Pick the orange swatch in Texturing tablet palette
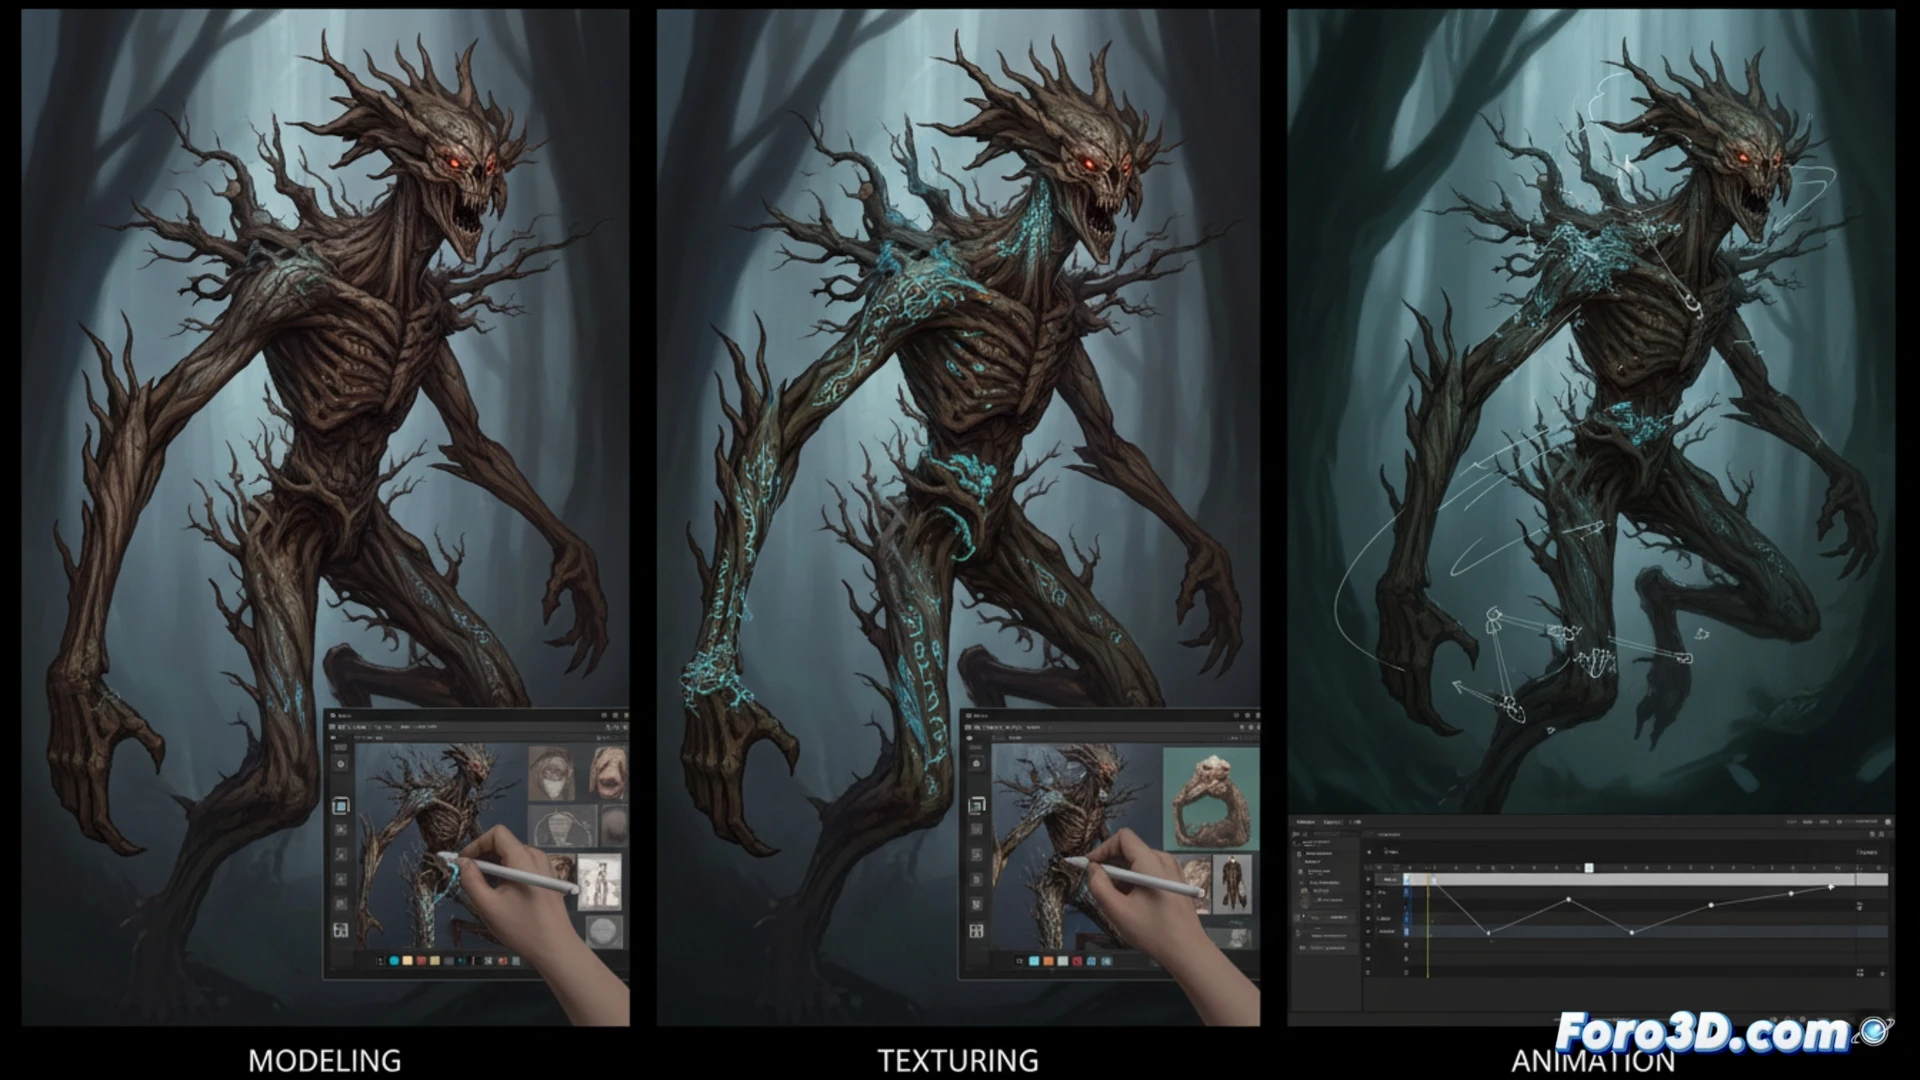Viewport: 1920px width, 1080px height. (x=1048, y=961)
